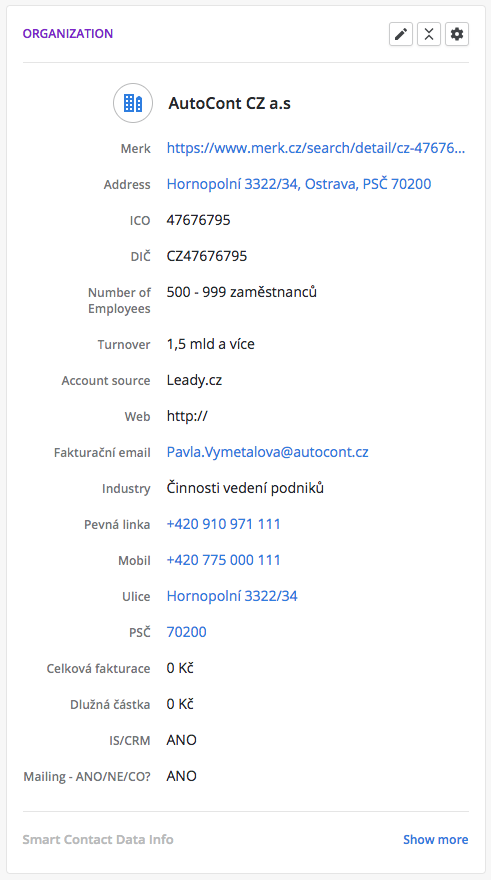Call mobile +420 775 000 111

(x=223, y=560)
